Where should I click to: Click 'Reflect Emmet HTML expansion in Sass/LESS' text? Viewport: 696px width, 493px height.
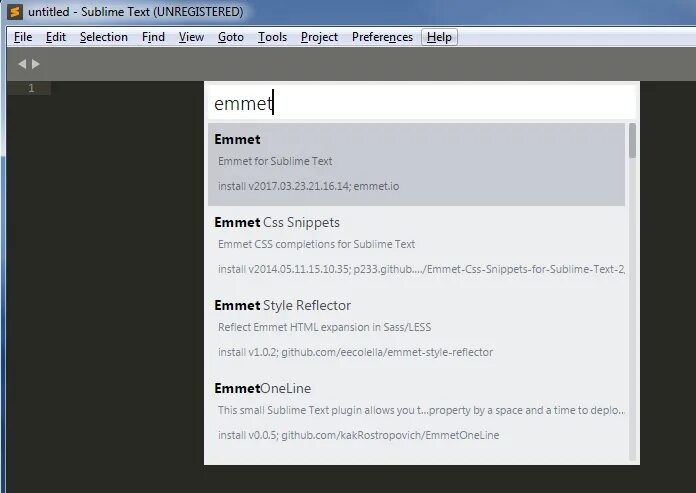[x=324, y=327]
